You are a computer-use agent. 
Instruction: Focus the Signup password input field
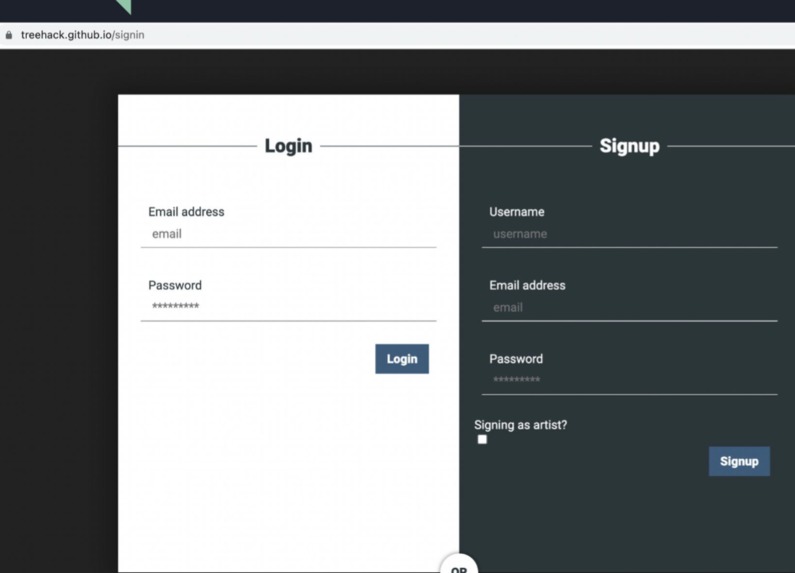[629, 380]
